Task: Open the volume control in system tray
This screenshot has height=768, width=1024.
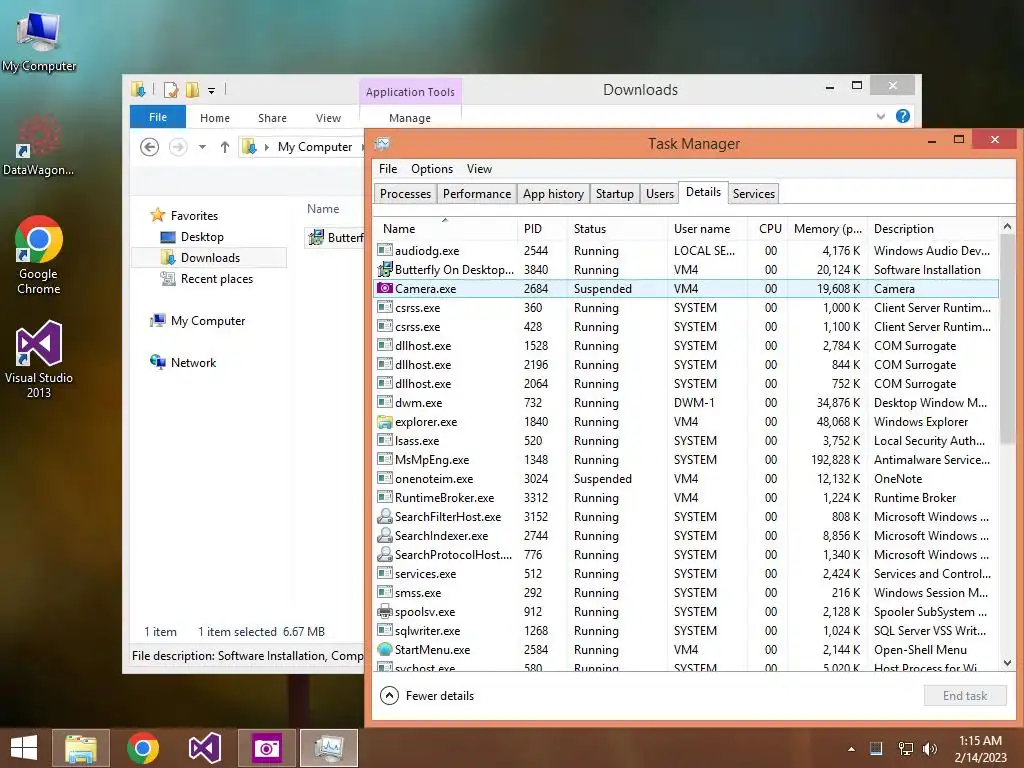Action: (x=930, y=749)
